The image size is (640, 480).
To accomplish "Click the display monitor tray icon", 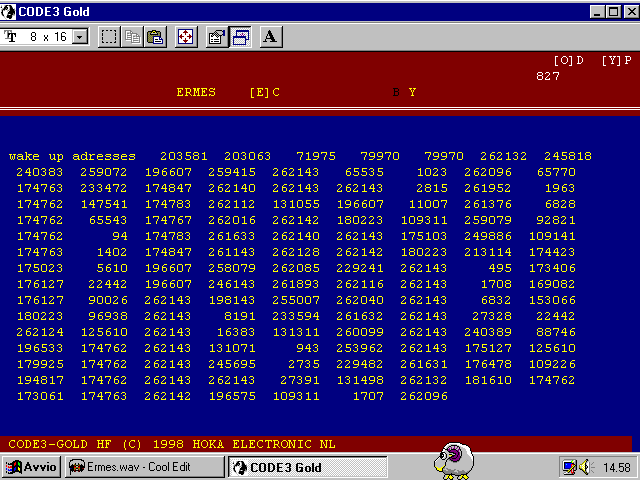I will pos(569,467).
